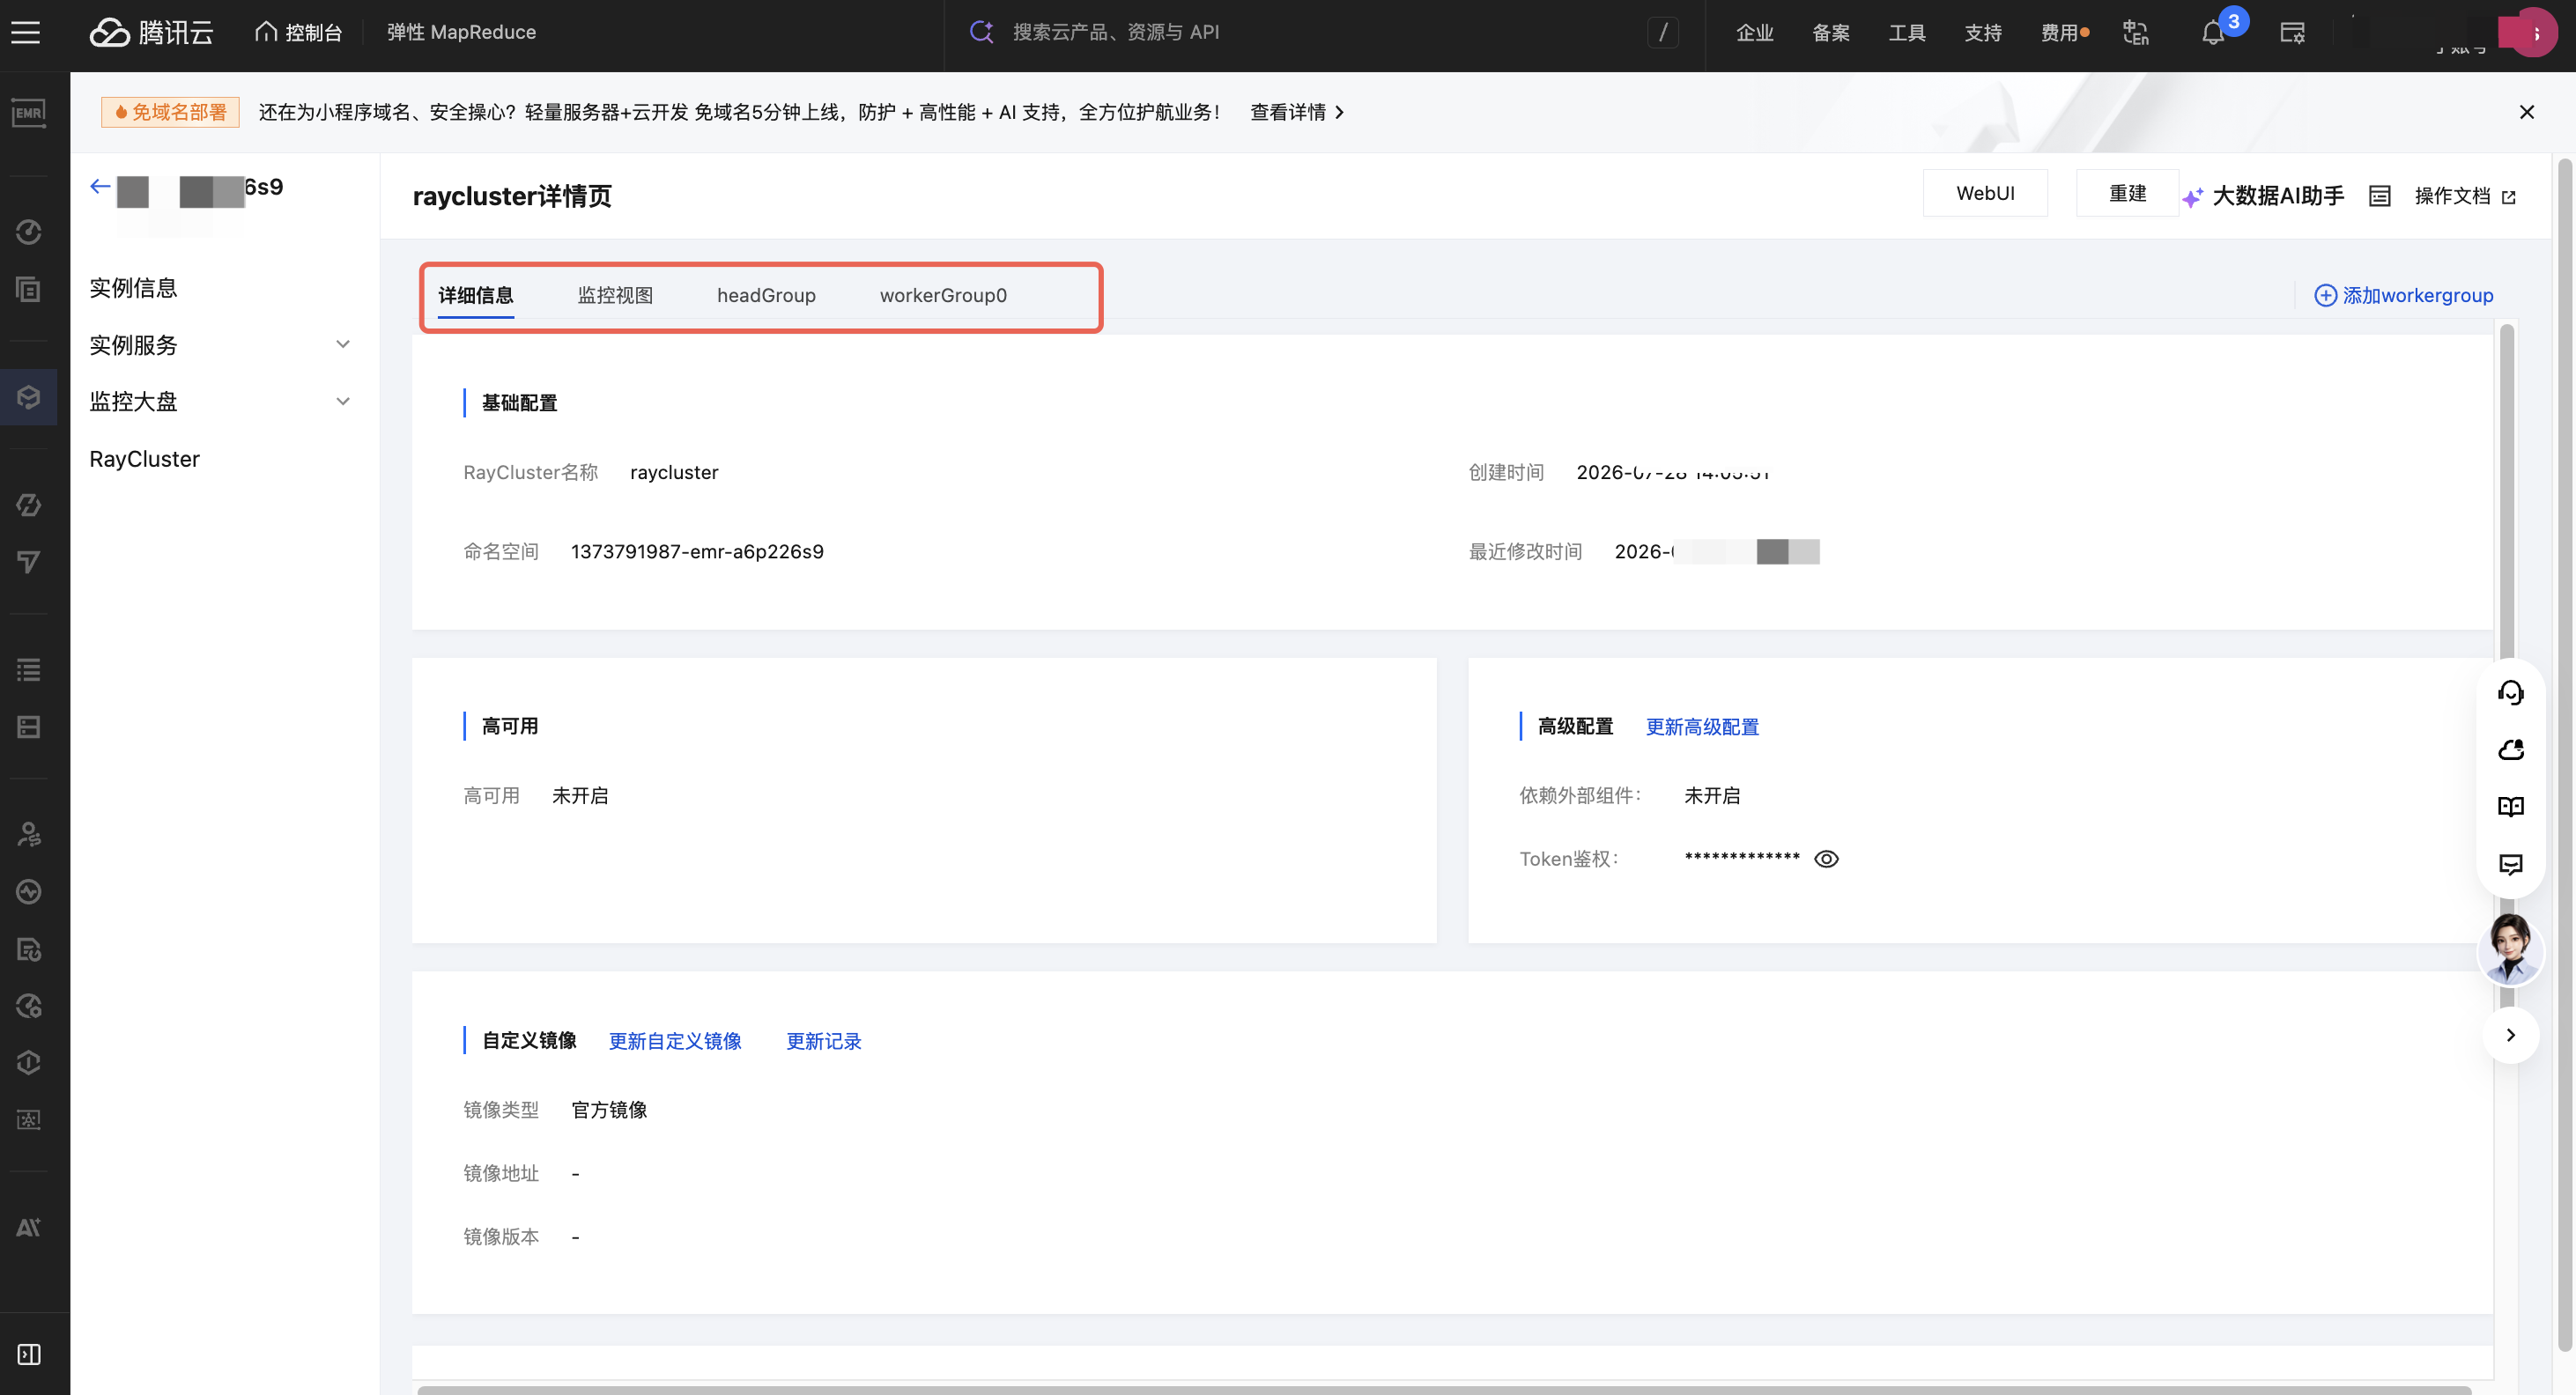Click the Tencent Cloud logo

tap(152, 33)
